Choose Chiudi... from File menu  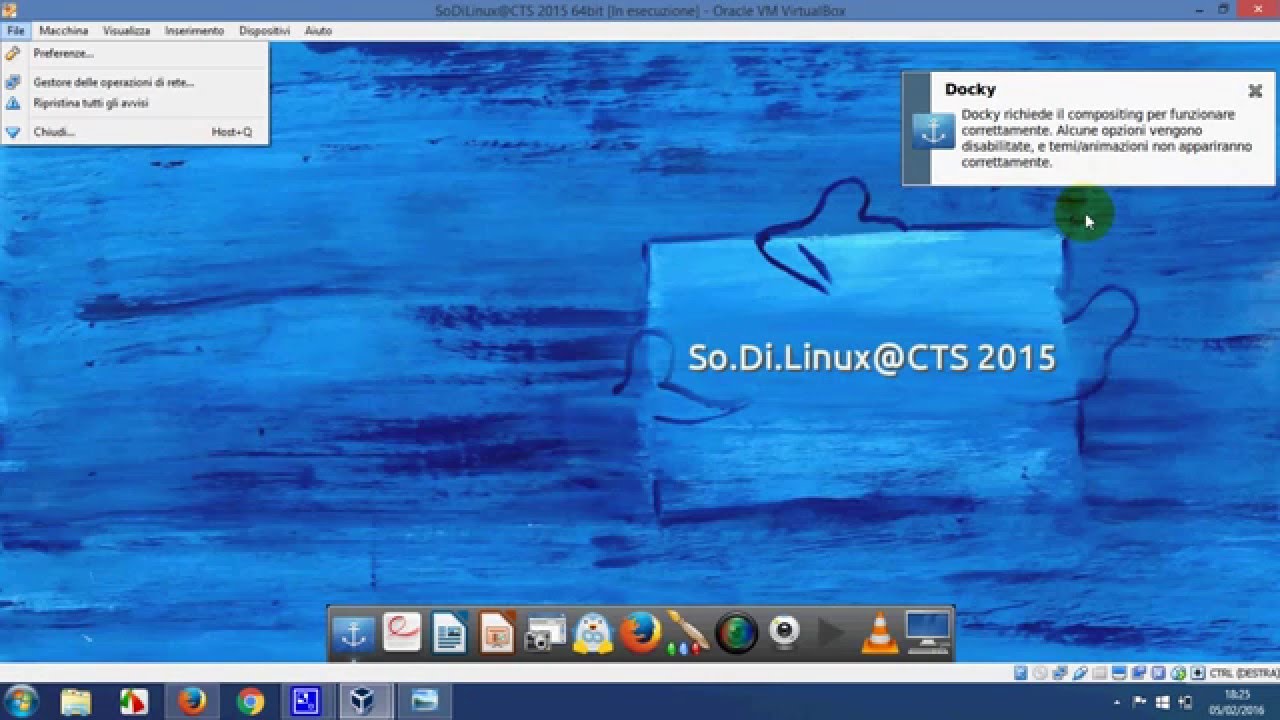[x=134, y=132]
